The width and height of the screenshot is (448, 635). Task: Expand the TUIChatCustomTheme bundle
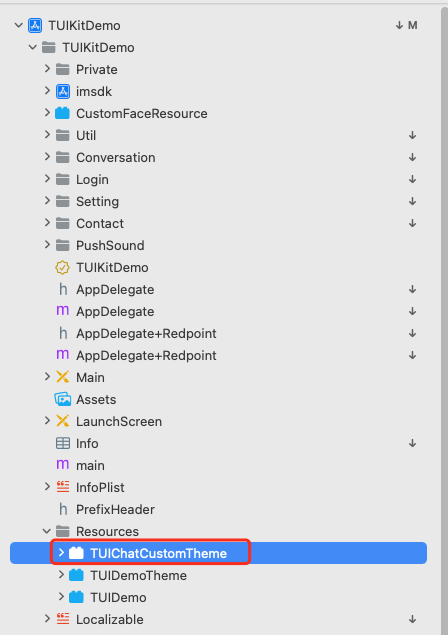tap(61, 552)
